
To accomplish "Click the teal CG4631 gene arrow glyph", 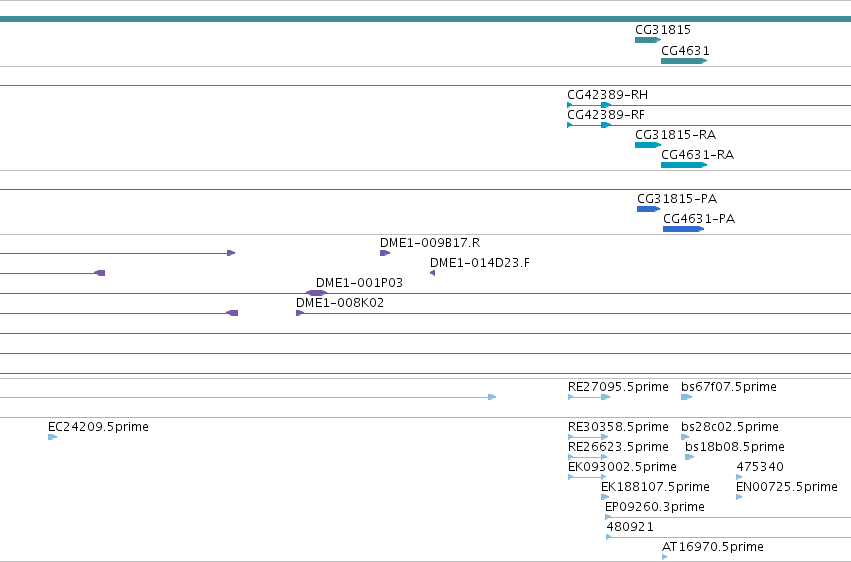I will pos(684,61).
